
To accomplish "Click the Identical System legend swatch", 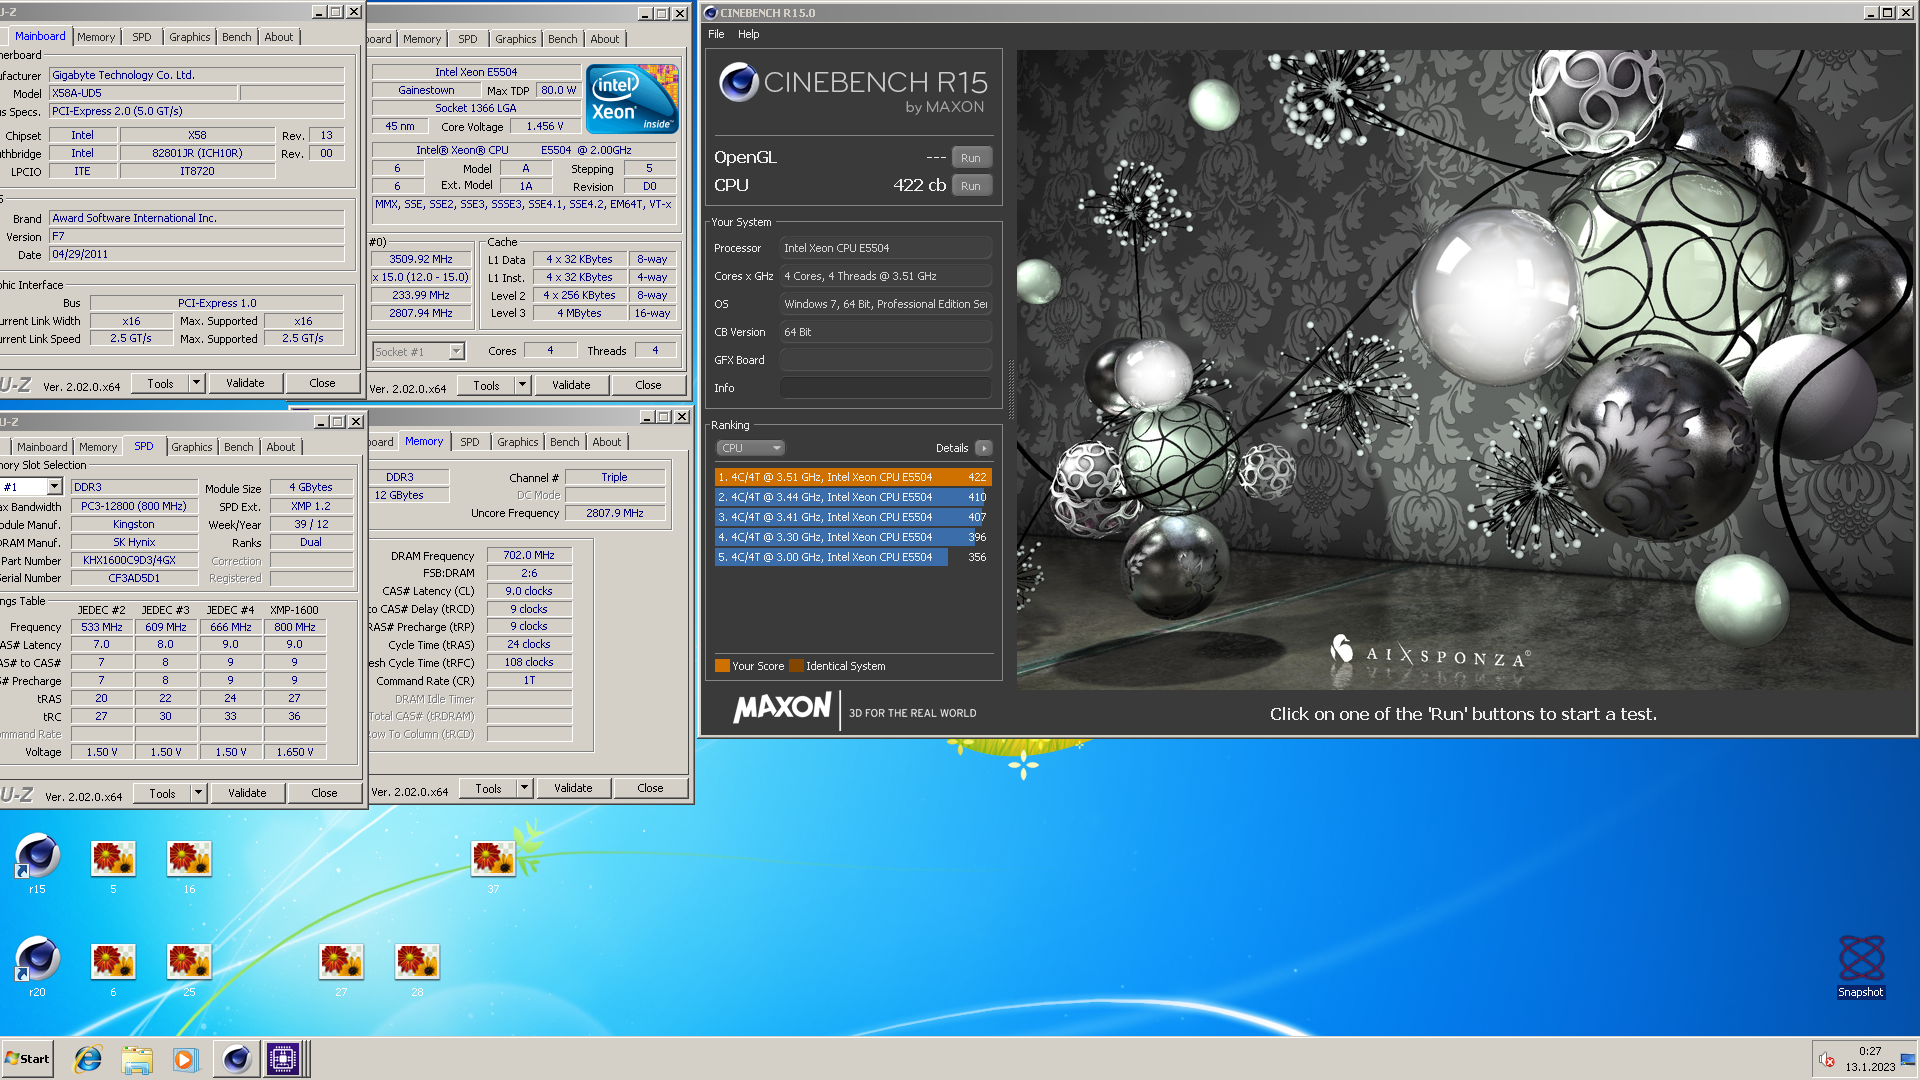I will point(796,666).
